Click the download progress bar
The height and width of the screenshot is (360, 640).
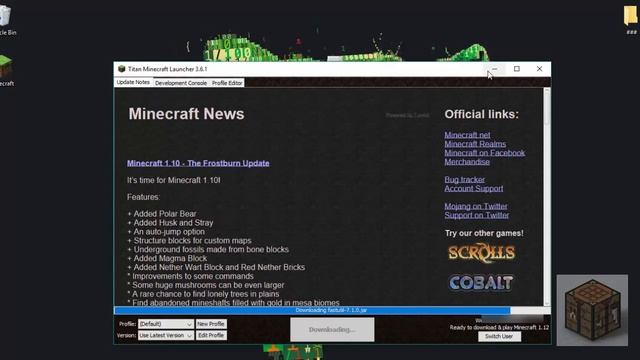point(332,311)
